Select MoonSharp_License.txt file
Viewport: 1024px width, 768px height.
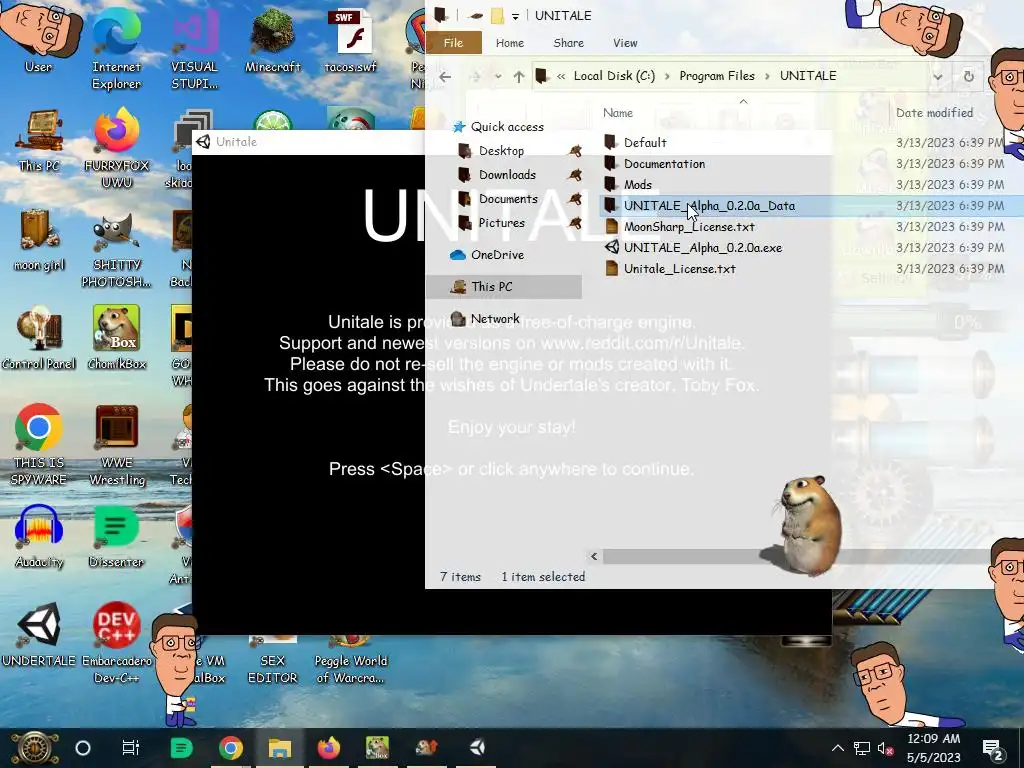pyautogui.click(x=689, y=227)
